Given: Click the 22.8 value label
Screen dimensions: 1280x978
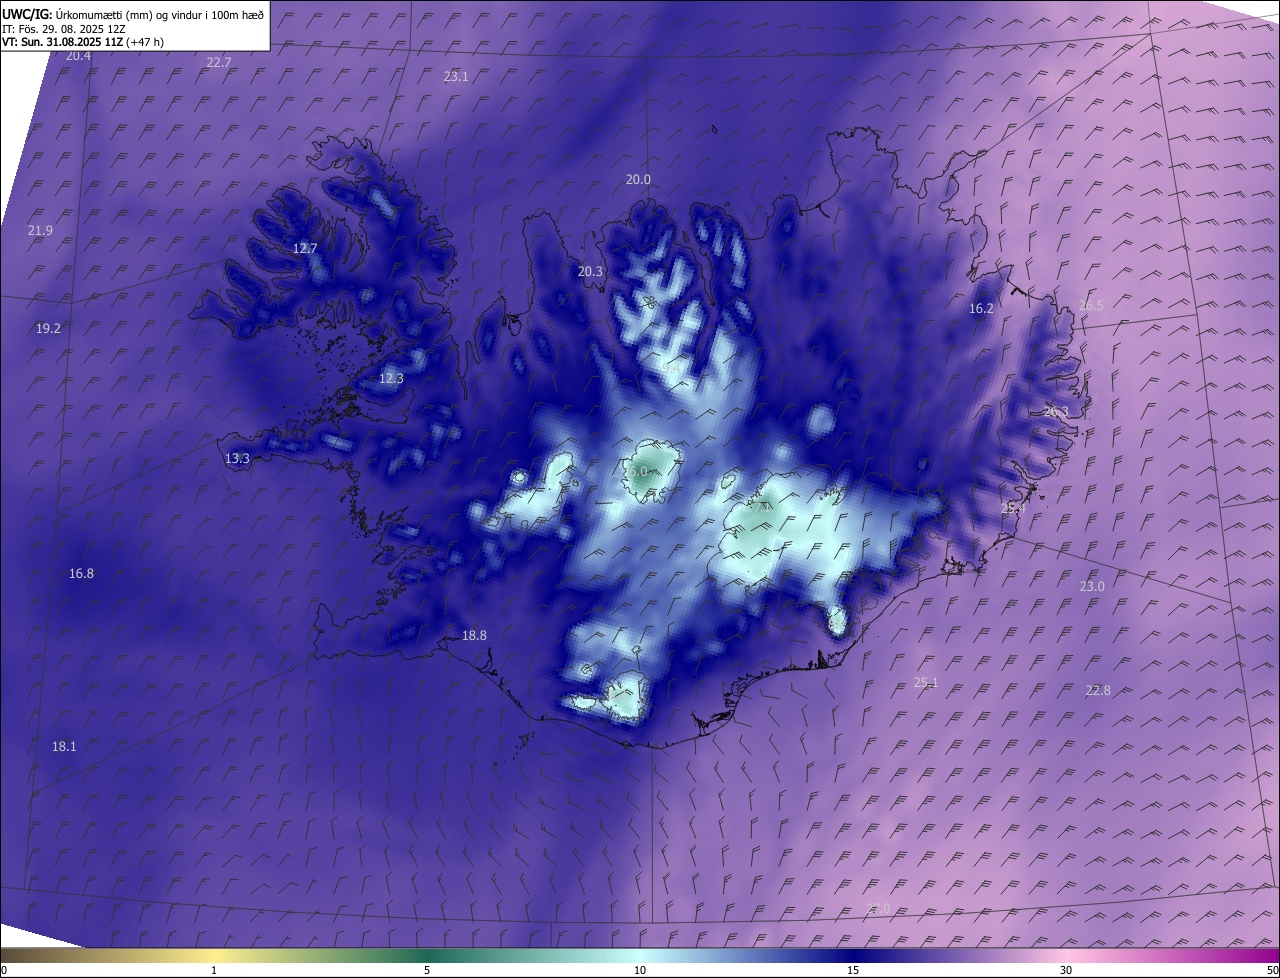Looking at the screenshot, I should pyautogui.click(x=1098, y=690).
